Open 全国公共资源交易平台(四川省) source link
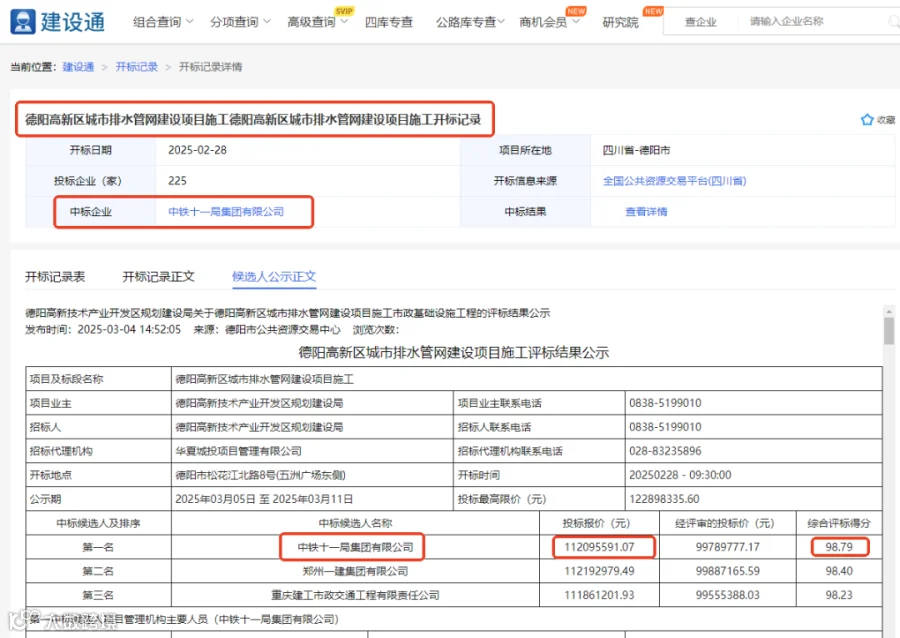This screenshot has height=638, width=900. 674,181
